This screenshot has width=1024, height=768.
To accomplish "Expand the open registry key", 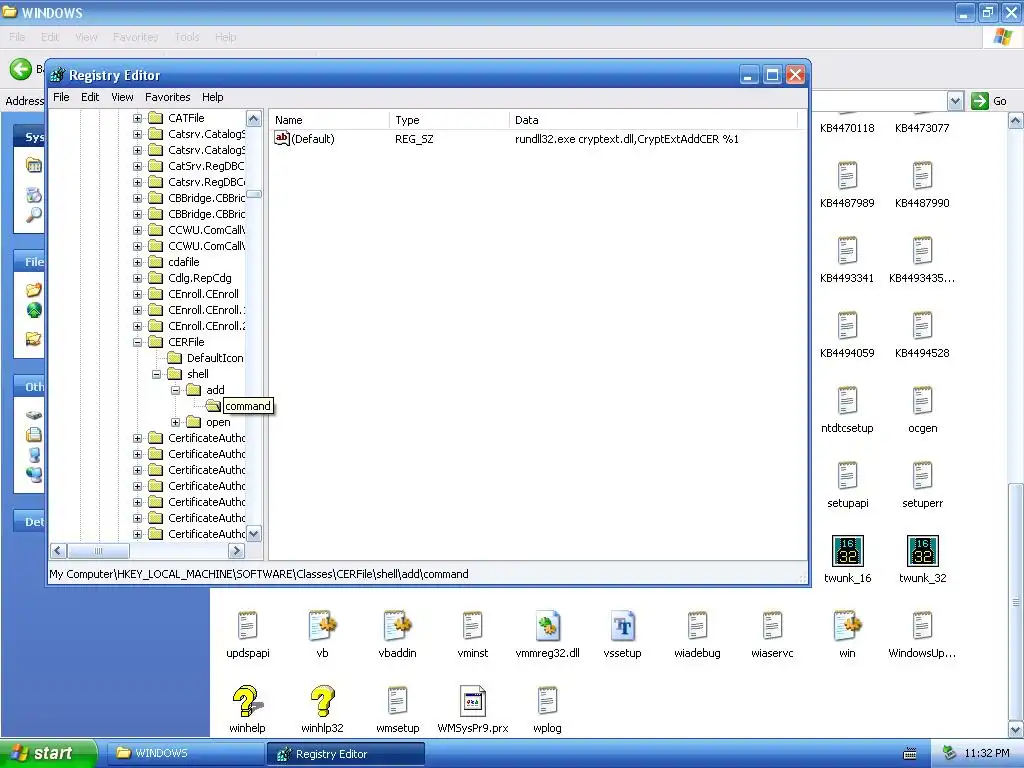I will click(175, 422).
